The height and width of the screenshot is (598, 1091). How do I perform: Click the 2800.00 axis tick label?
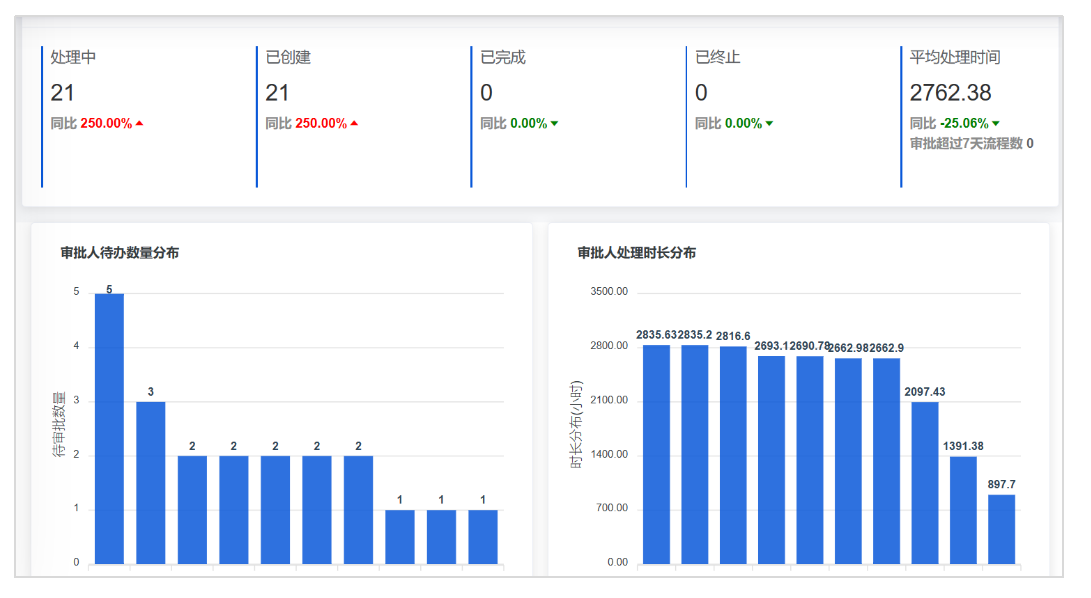tap(610, 346)
